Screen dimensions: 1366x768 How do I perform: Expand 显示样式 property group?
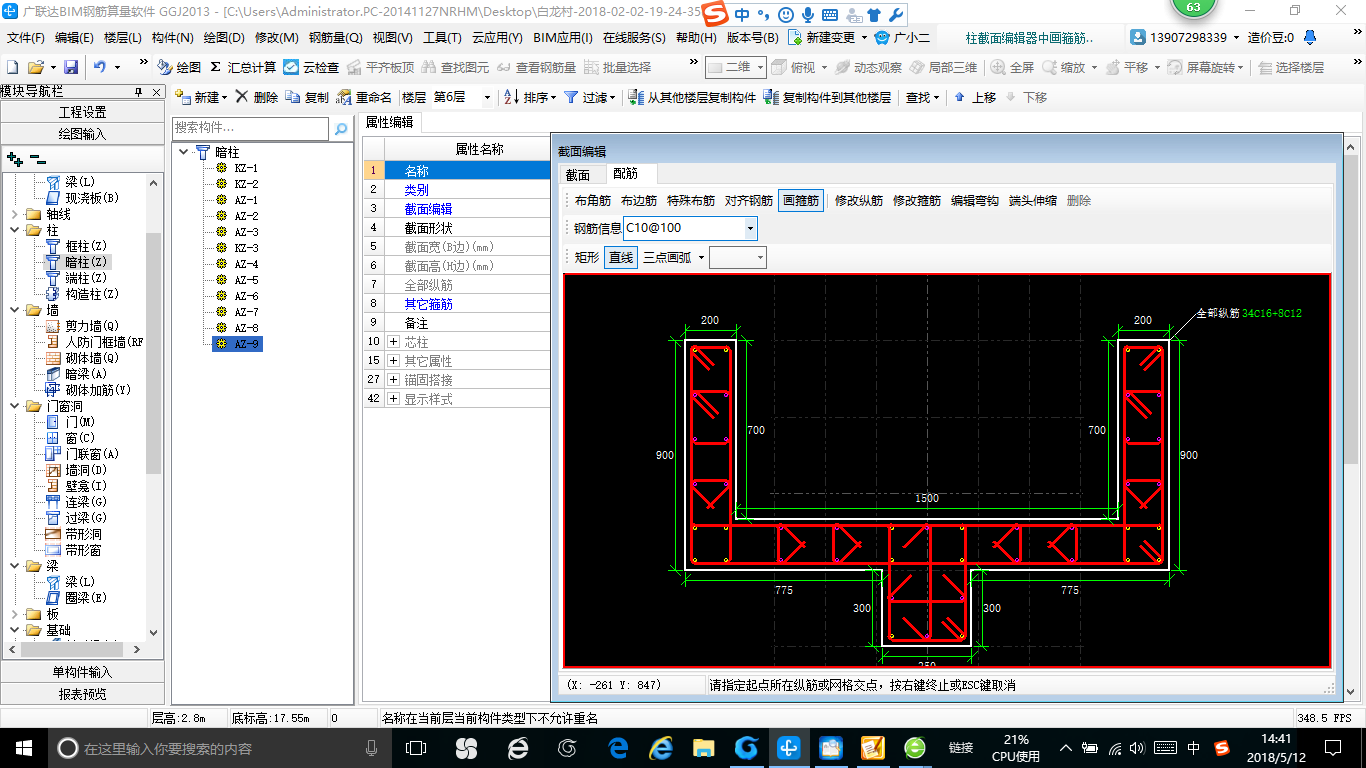pos(393,399)
